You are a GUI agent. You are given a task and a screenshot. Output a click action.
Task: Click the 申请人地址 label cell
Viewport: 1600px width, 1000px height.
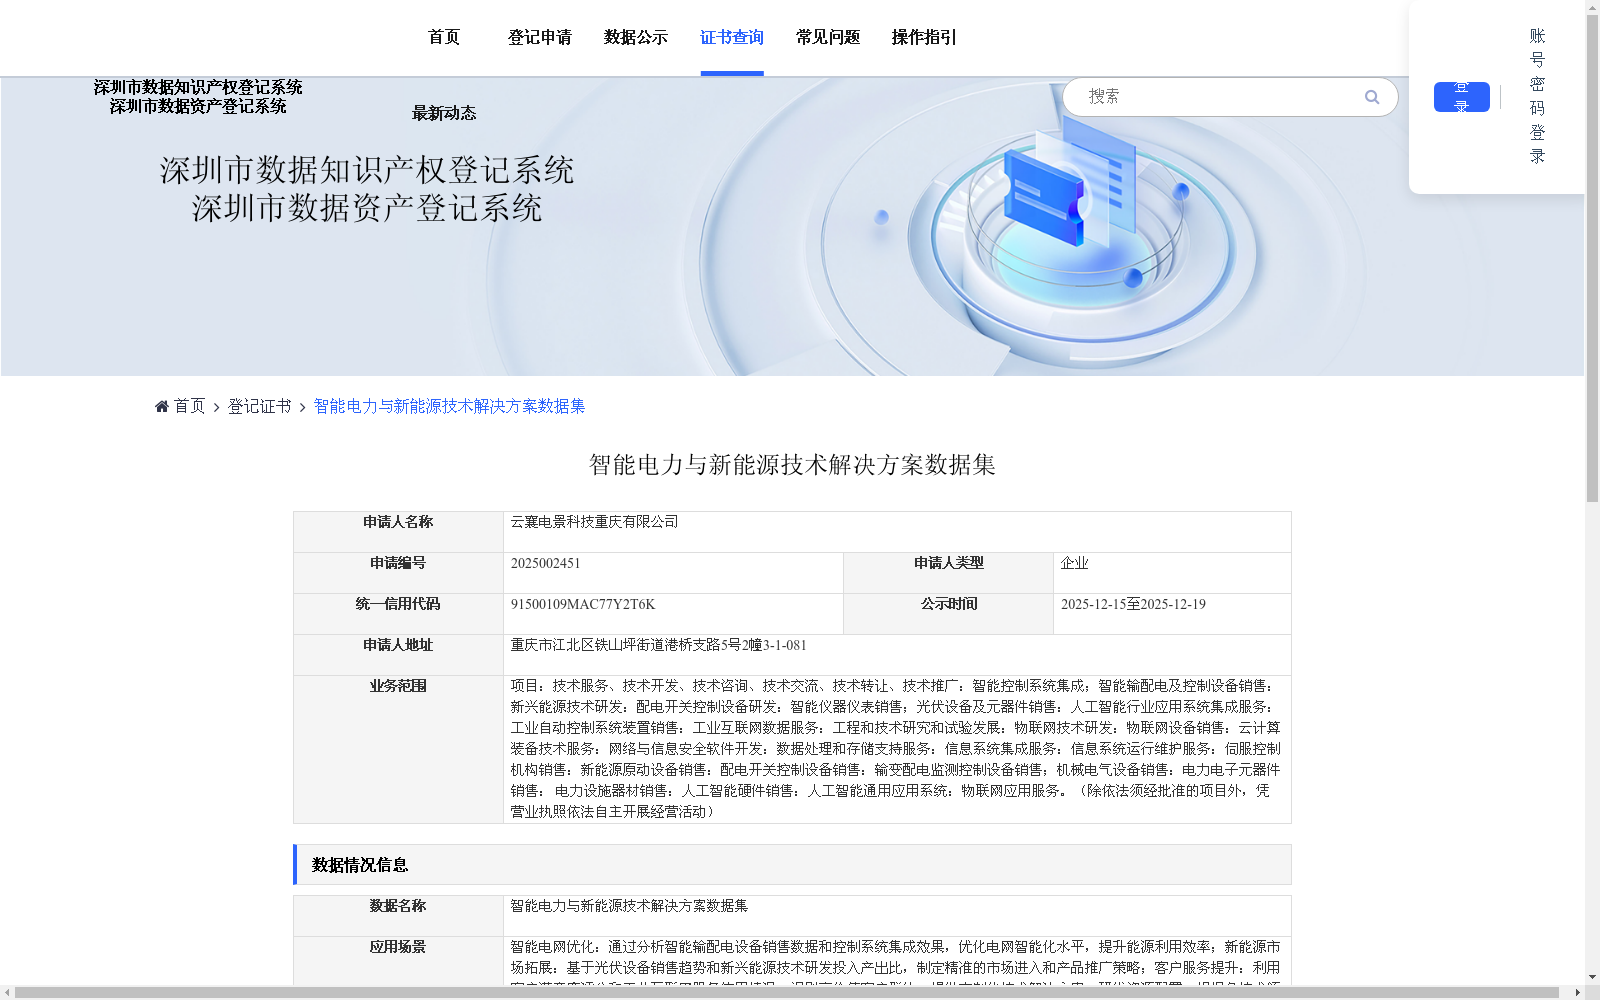pyautogui.click(x=398, y=655)
